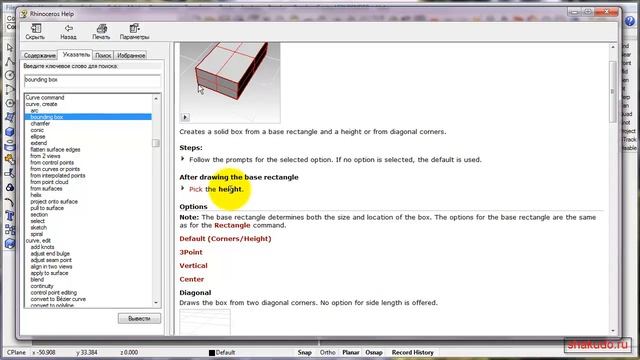Open the Содержание (Contents) tab

(40, 56)
